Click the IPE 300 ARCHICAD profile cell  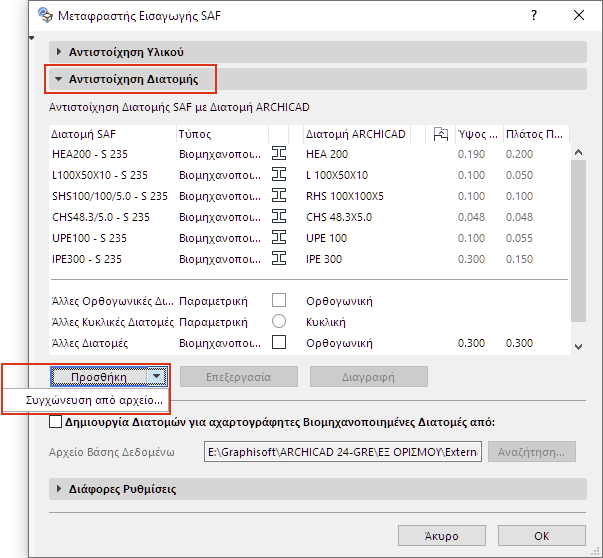click(x=324, y=259)
